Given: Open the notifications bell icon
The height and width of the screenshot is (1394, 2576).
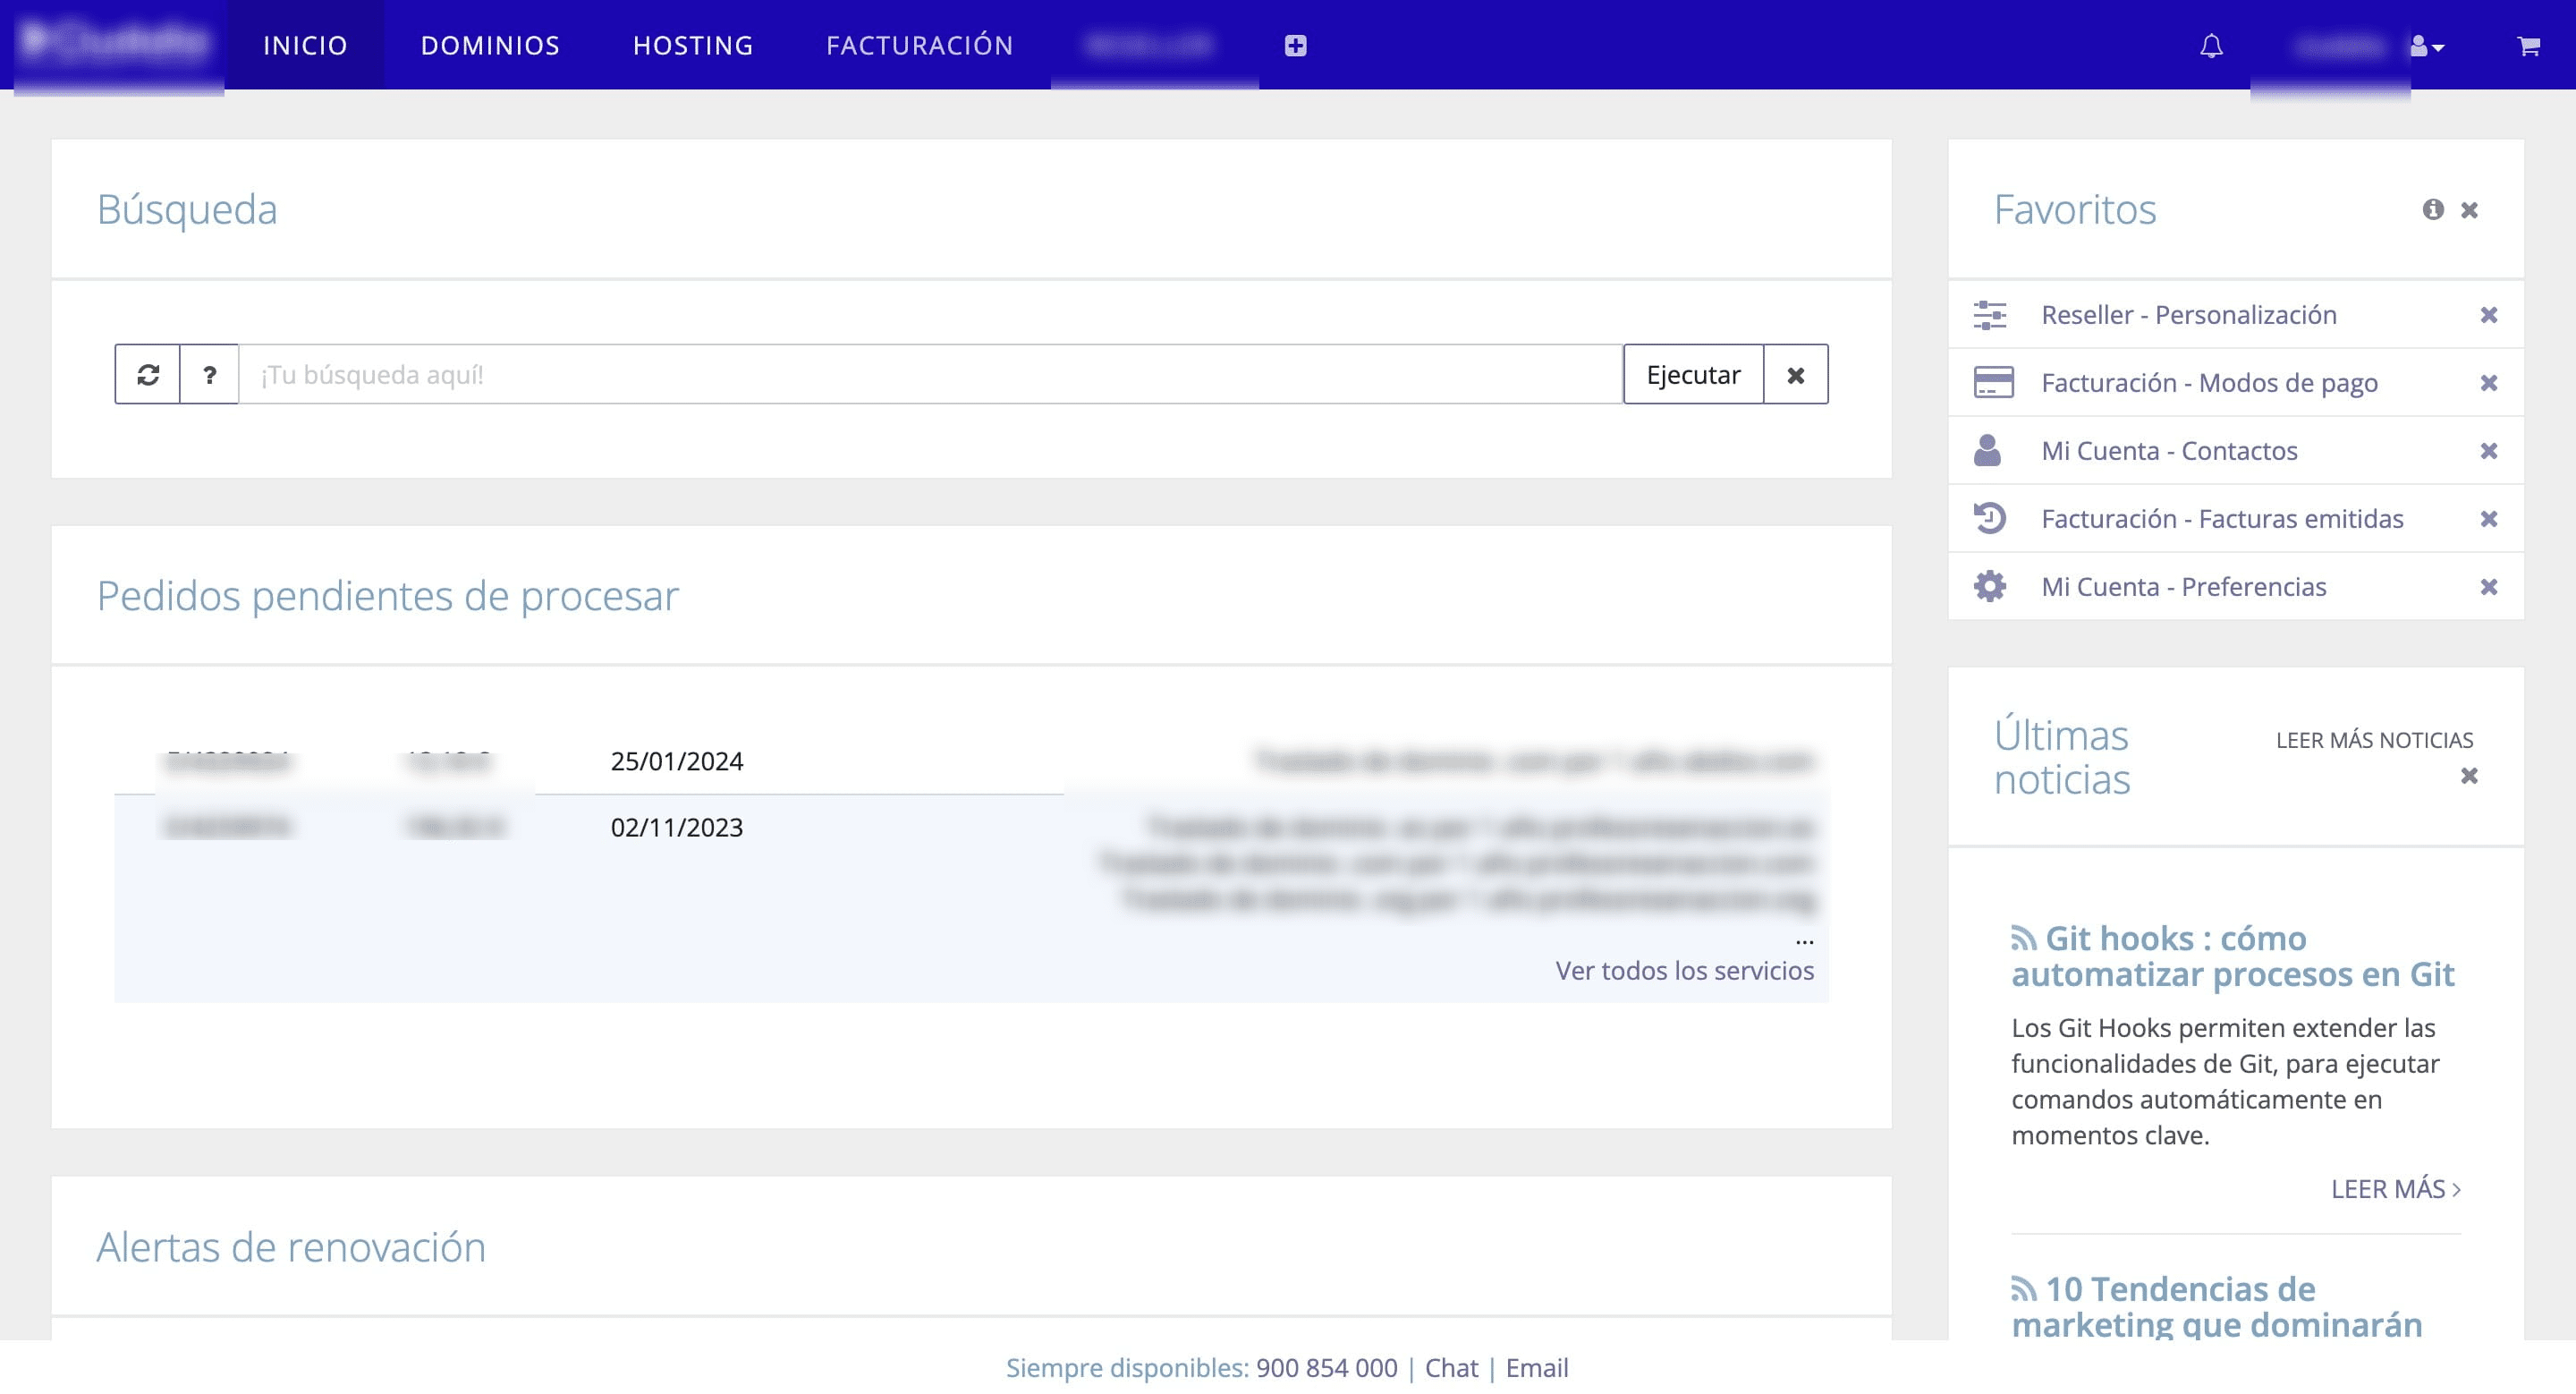Looking at the screenshot, I should tap(2211, 46).
